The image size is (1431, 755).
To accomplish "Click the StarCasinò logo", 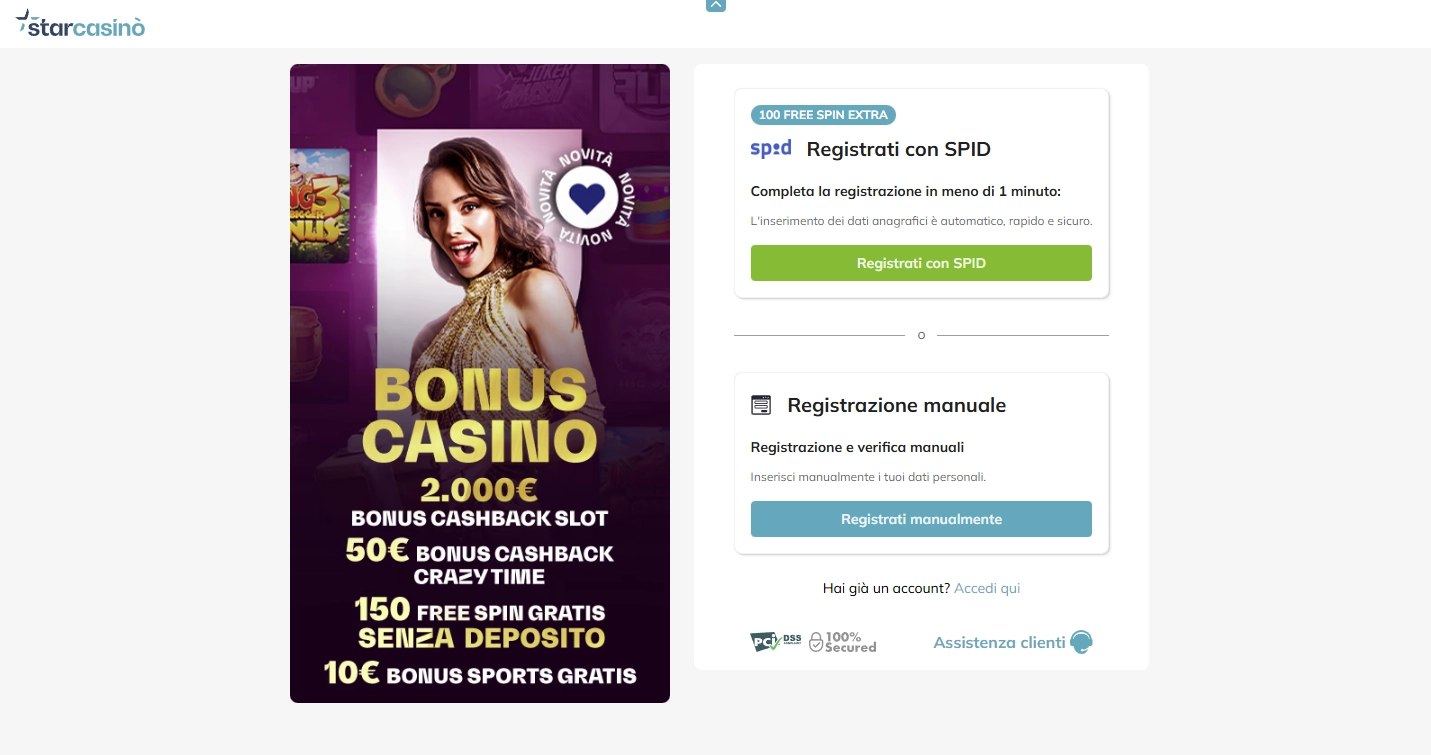I will click(81, 24).
